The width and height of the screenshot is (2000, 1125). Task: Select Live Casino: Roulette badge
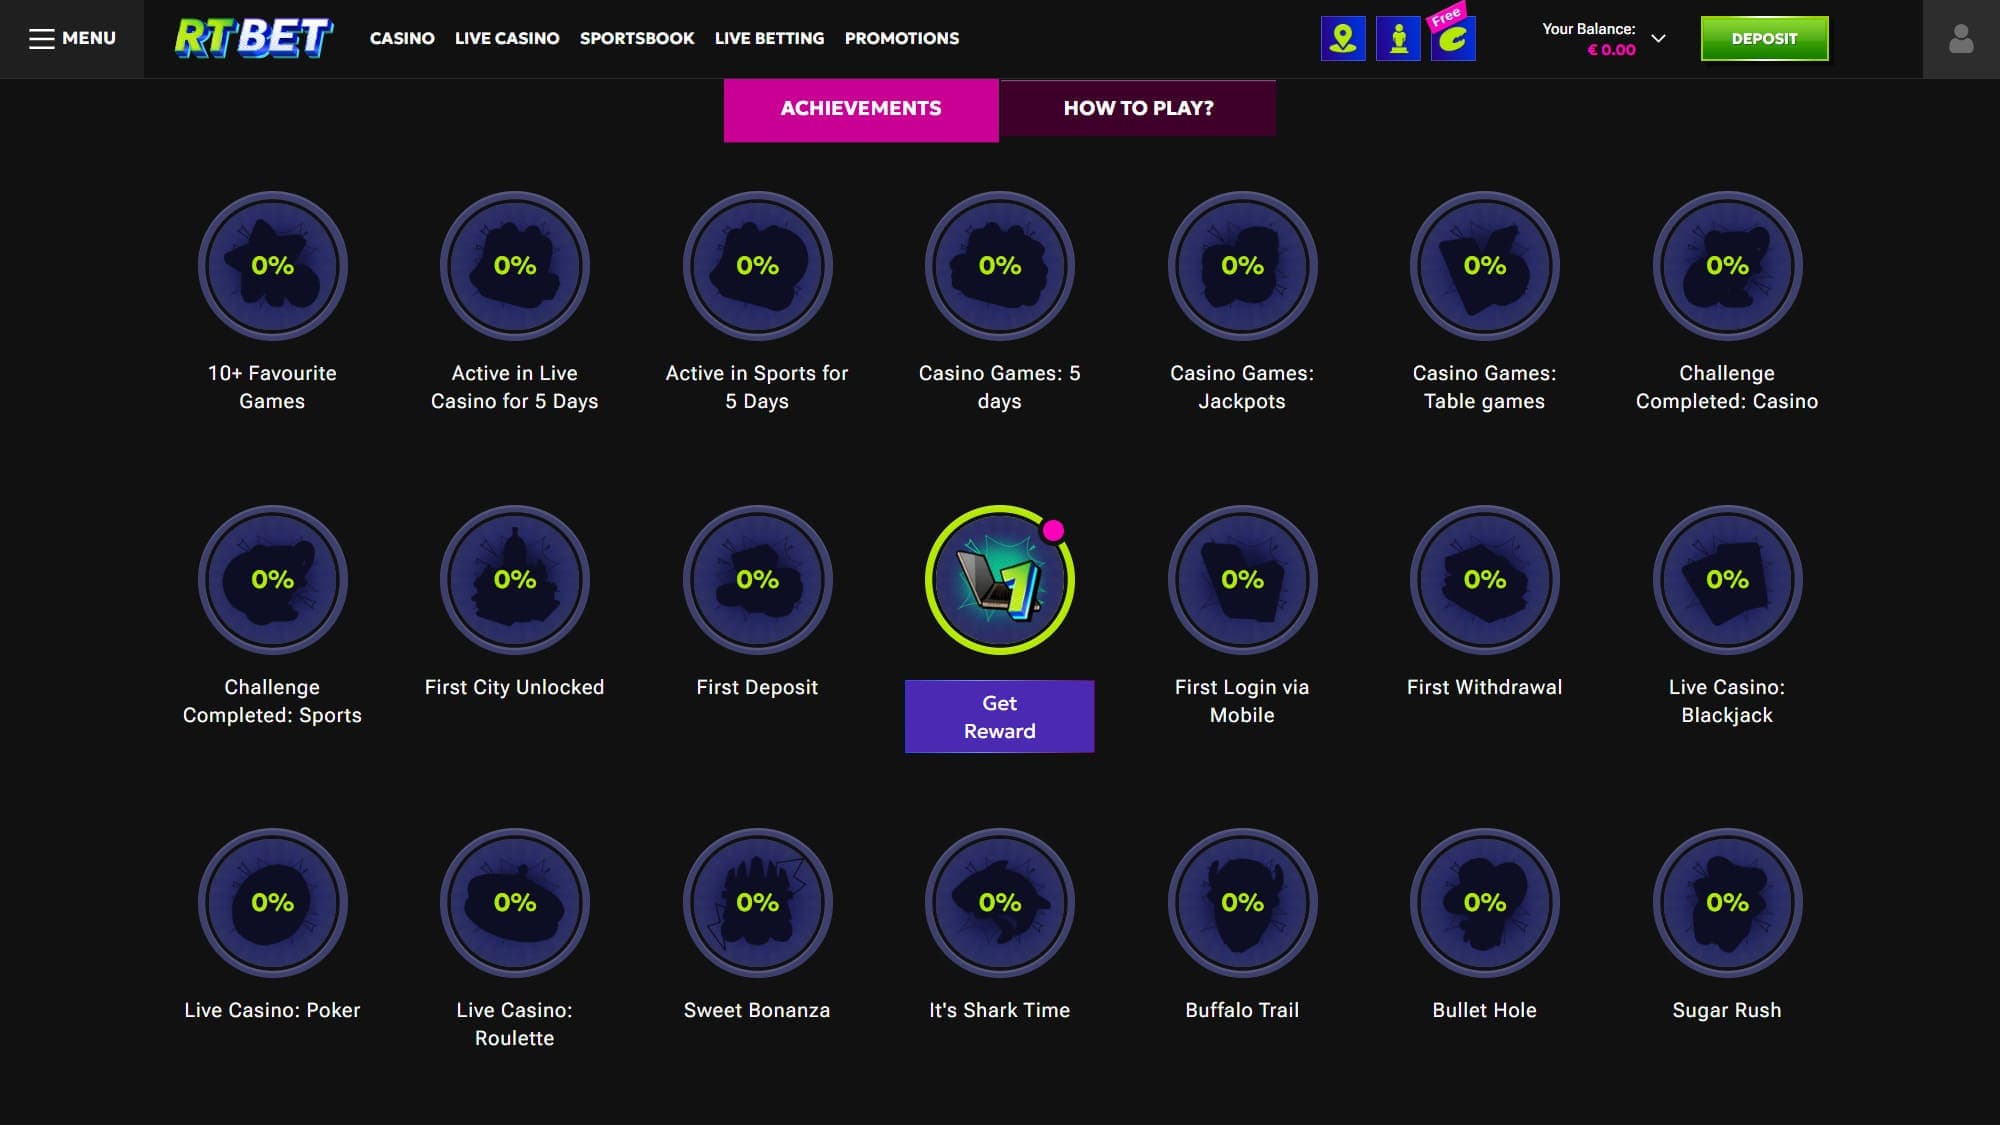515,903
